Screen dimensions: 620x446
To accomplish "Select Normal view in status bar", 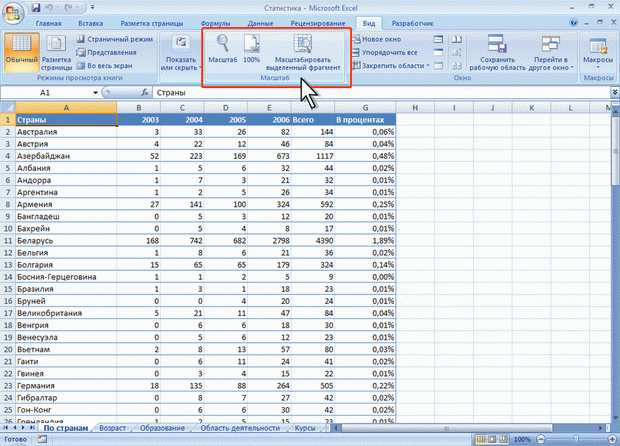I will point(481,439).
